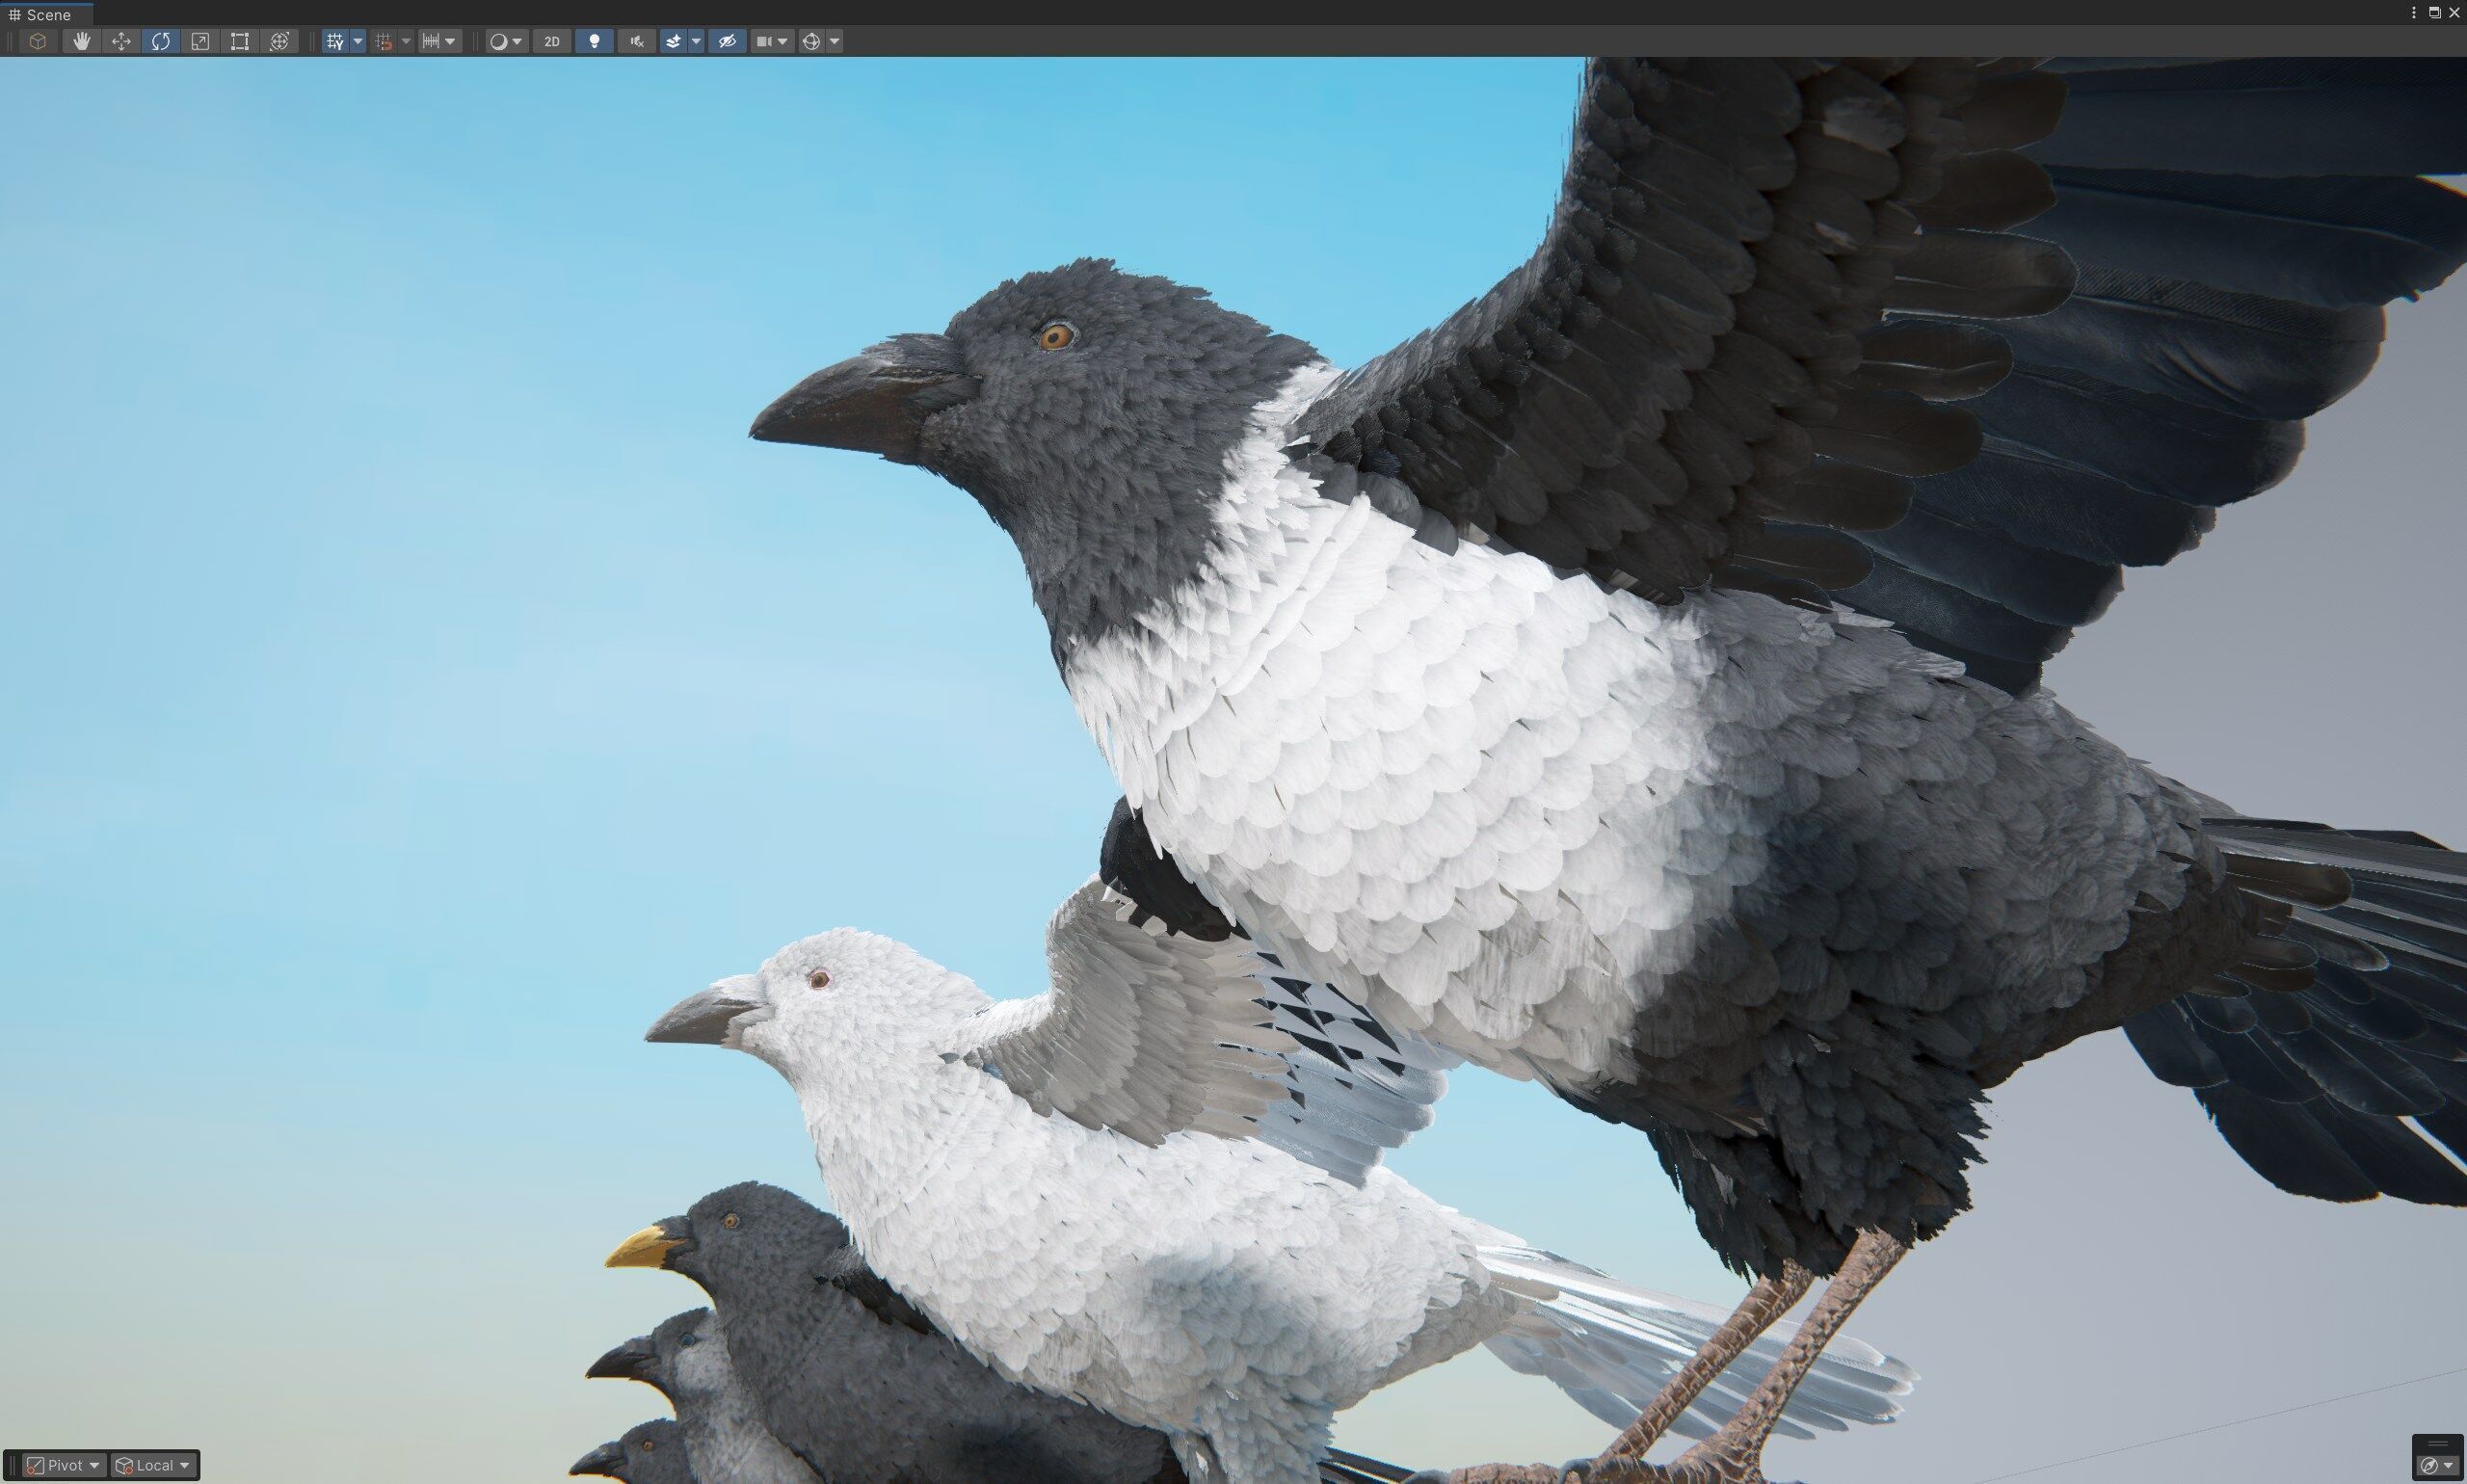Select the combined Transform tool
The image size is (2467, 1484).
[x=279, y=41]
